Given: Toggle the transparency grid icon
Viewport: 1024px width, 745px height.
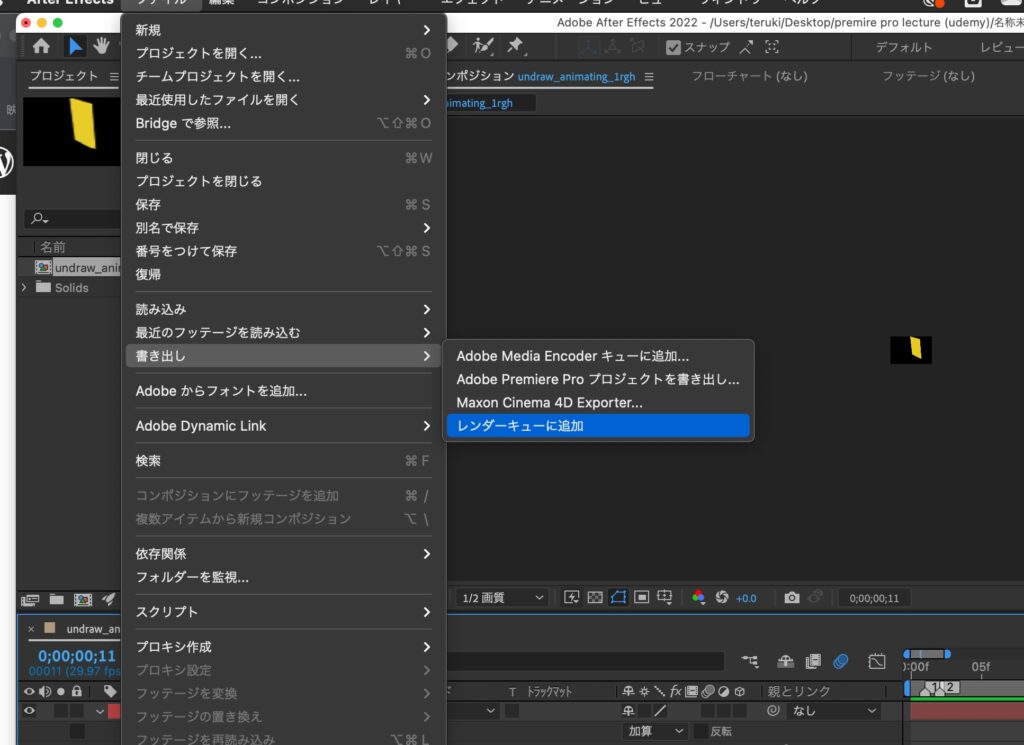Looking at the screenshot, I should [x=596, y=598].
